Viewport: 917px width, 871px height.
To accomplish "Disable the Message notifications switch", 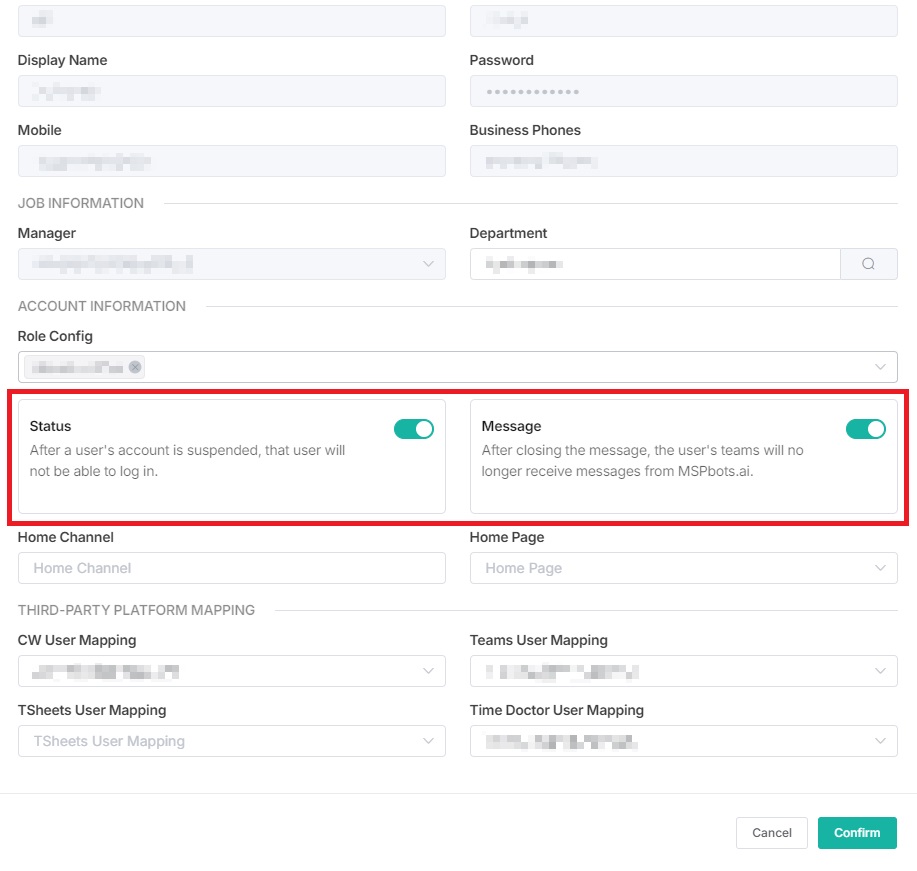I will tap(866, 429).
